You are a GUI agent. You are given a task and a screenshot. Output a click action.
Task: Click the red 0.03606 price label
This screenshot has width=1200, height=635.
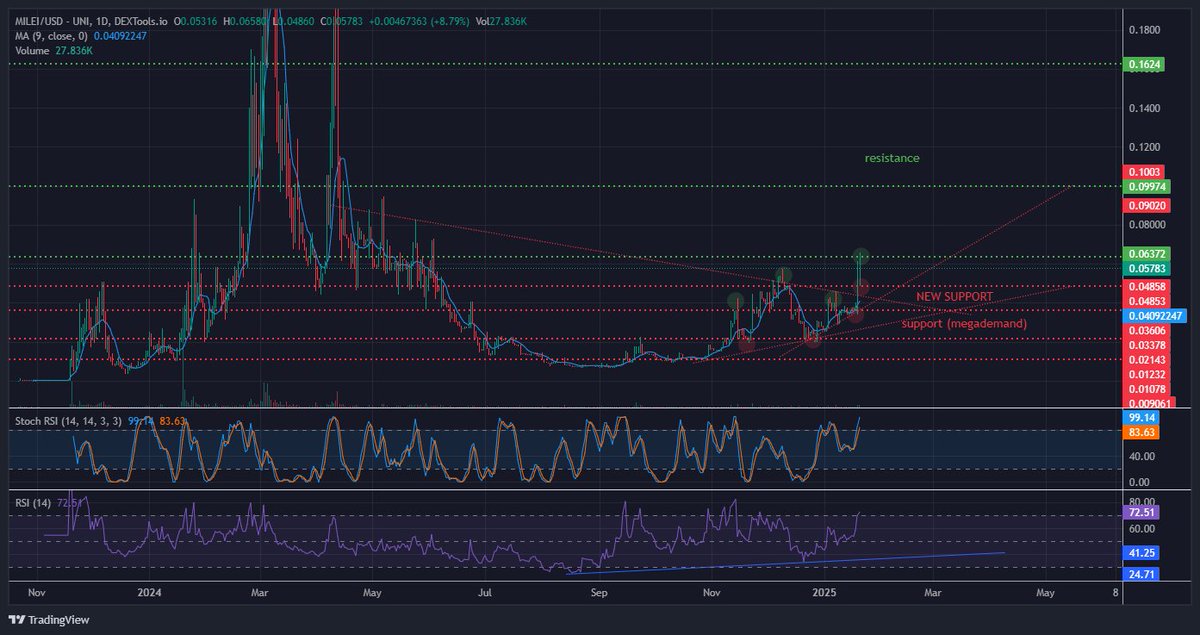pyautogui.click(x=1145, y=330)
